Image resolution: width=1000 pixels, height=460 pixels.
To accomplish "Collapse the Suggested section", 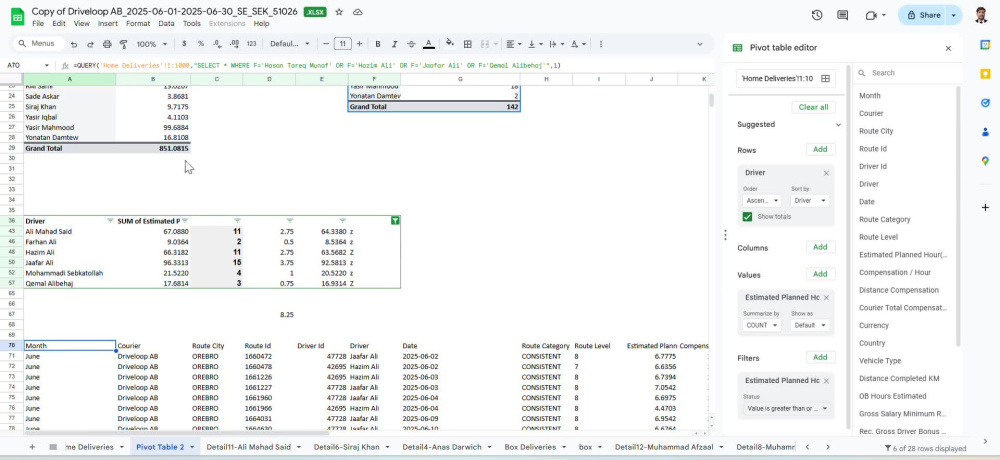I will click(x=838, y=125).
